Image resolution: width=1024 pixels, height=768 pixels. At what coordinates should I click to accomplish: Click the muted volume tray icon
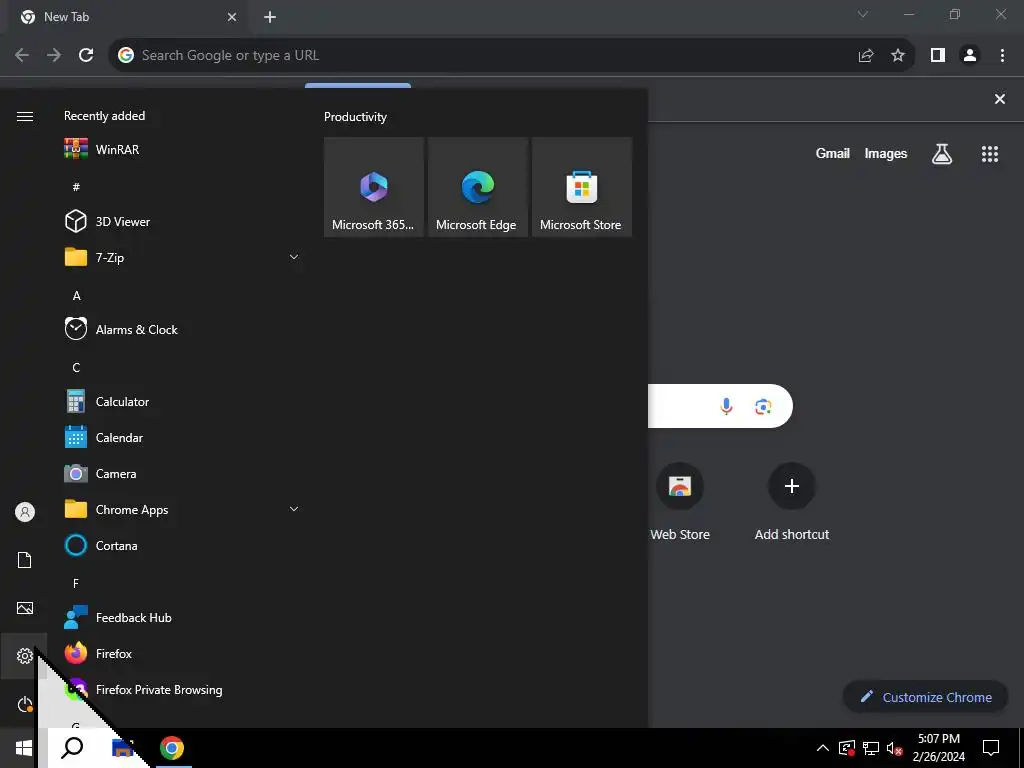[x=894, y=748]
